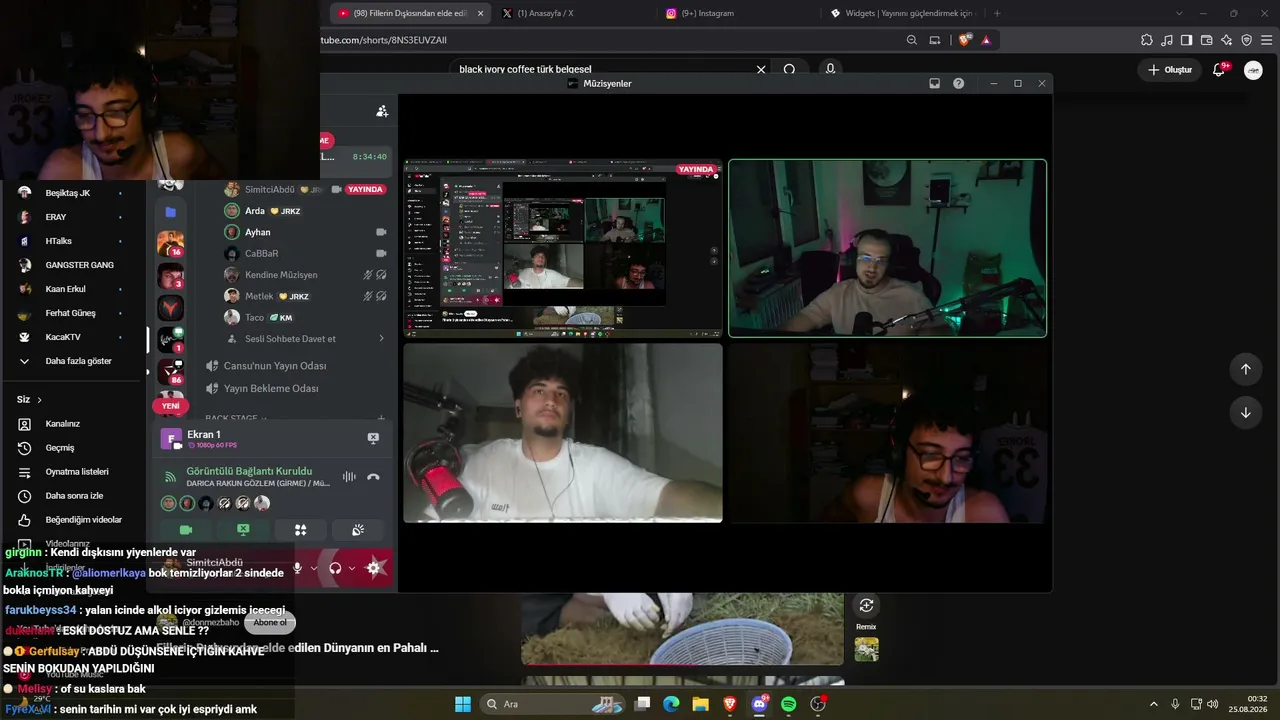Open Brave Rewards triangle icon

point(986,40)
